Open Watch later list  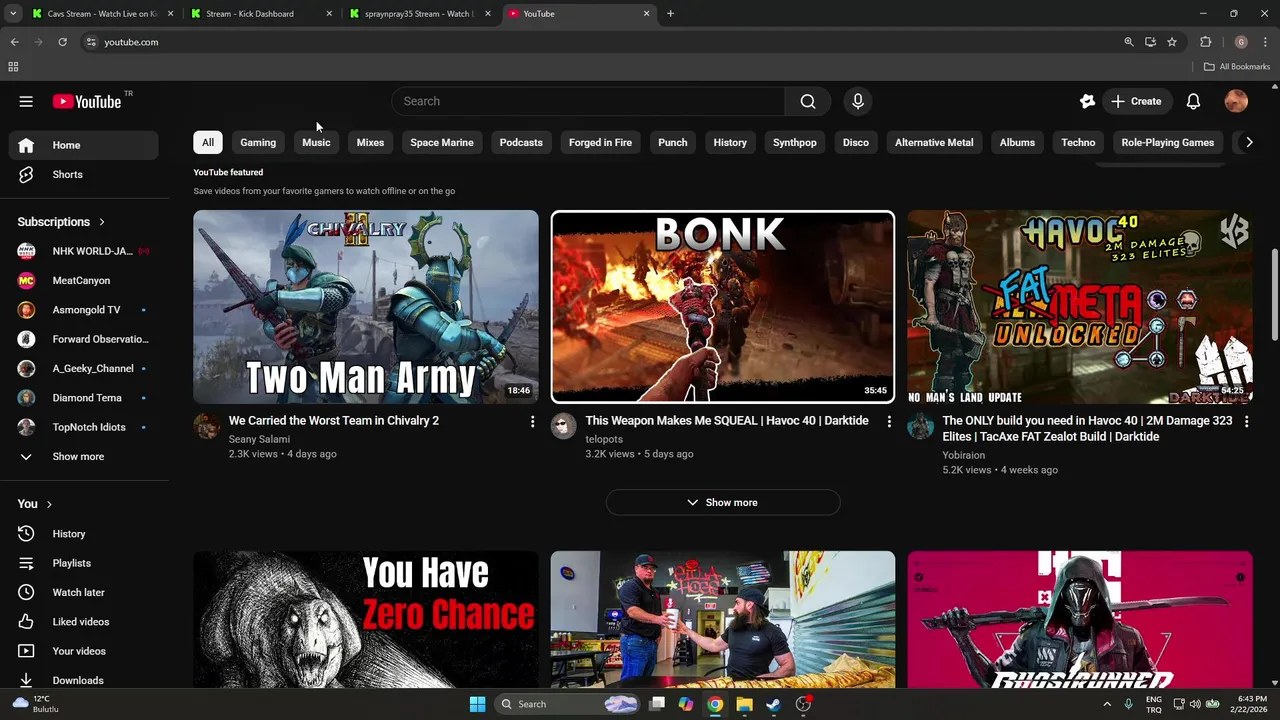tap(84, 592)
